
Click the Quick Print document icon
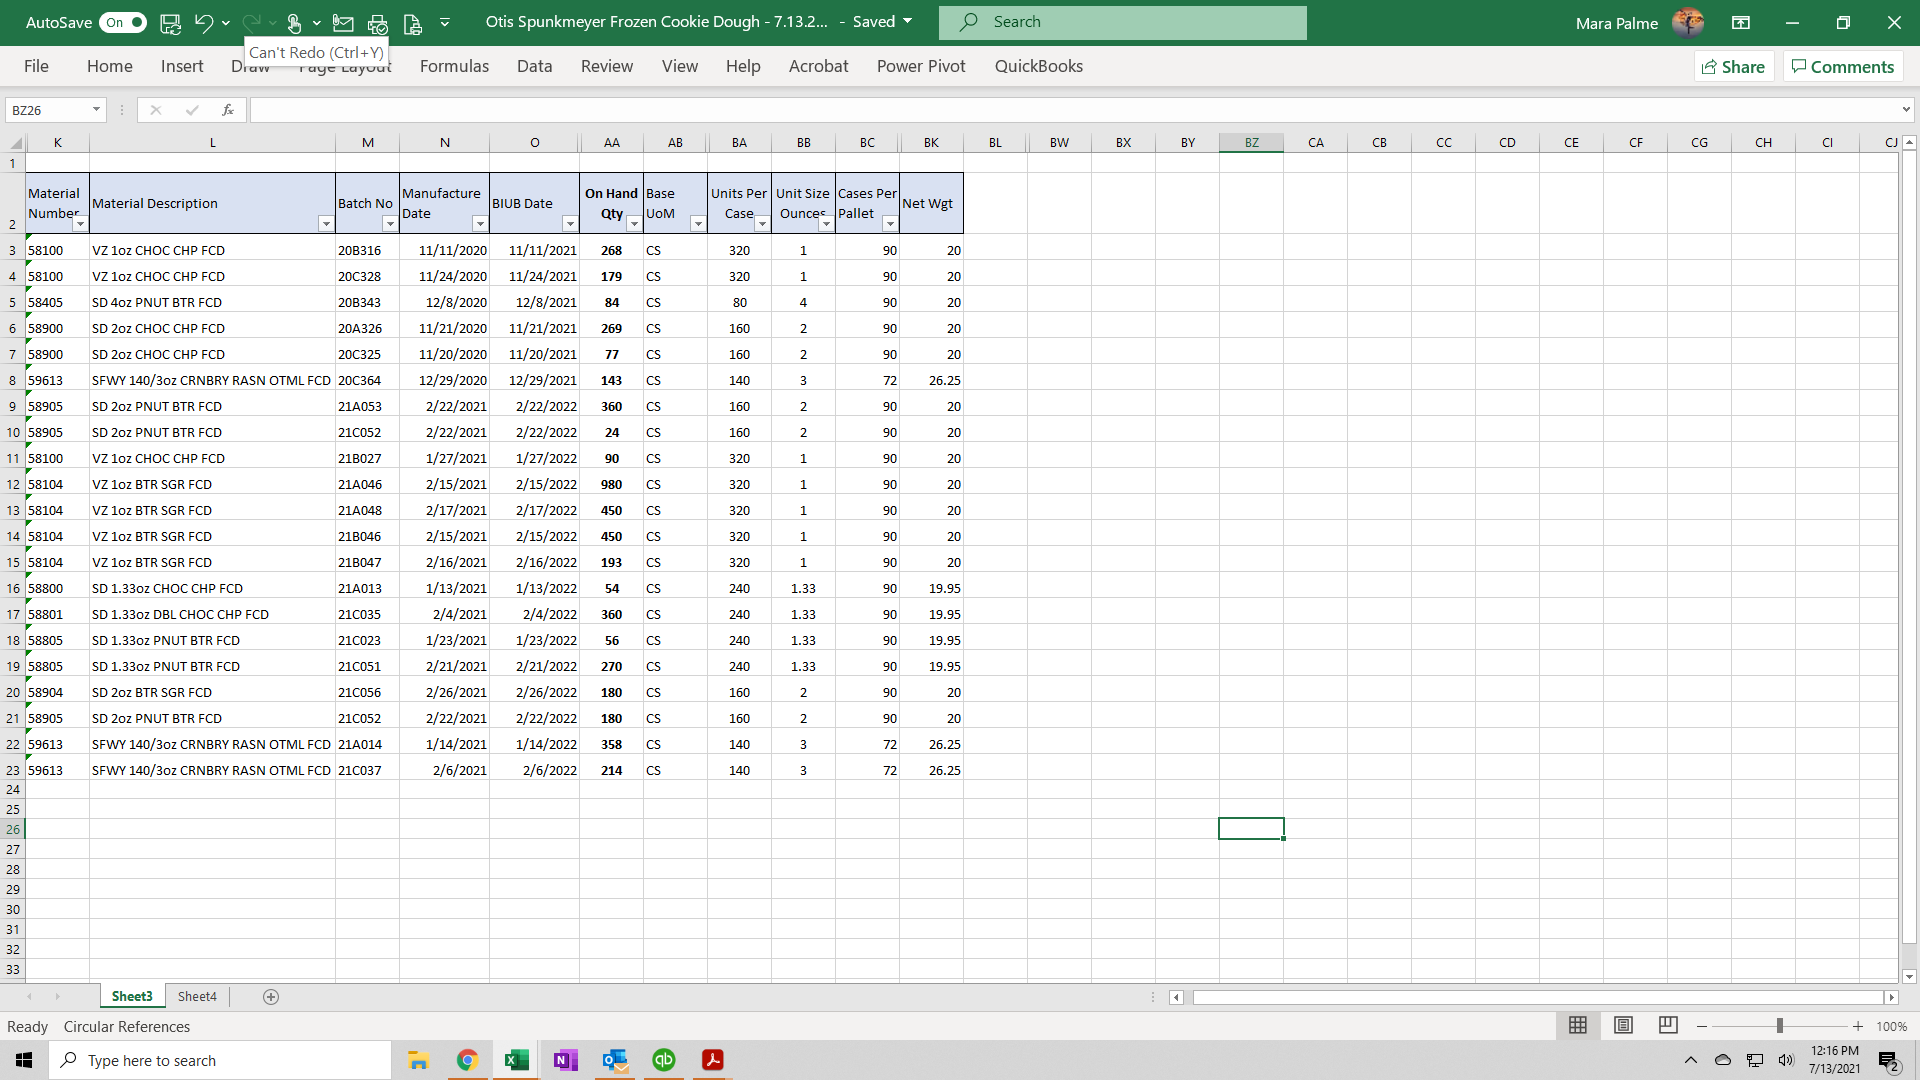pyautogui.click(x=412, y=22)
